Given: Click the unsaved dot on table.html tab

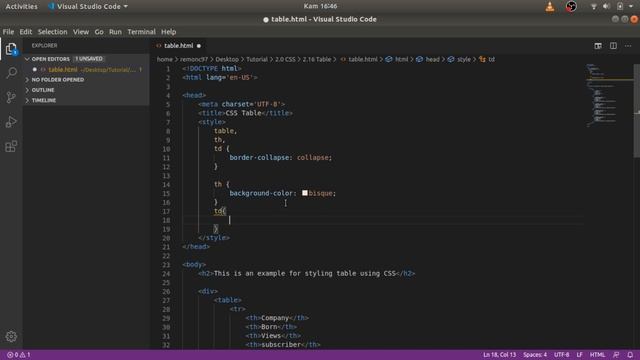Looking at the screenshot, I should coord(199,46).
